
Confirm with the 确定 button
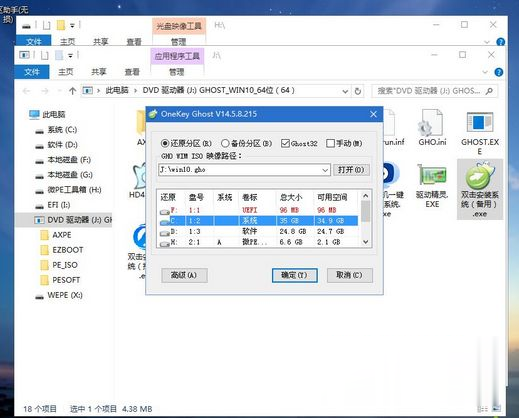(294, 275)
